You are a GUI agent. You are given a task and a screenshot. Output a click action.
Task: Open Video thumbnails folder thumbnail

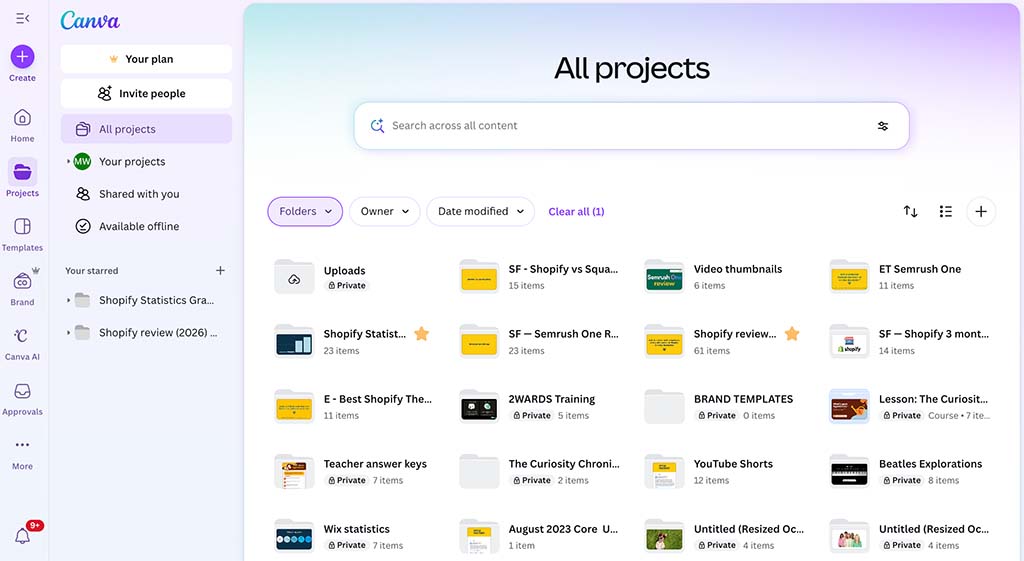pos(664,277)
